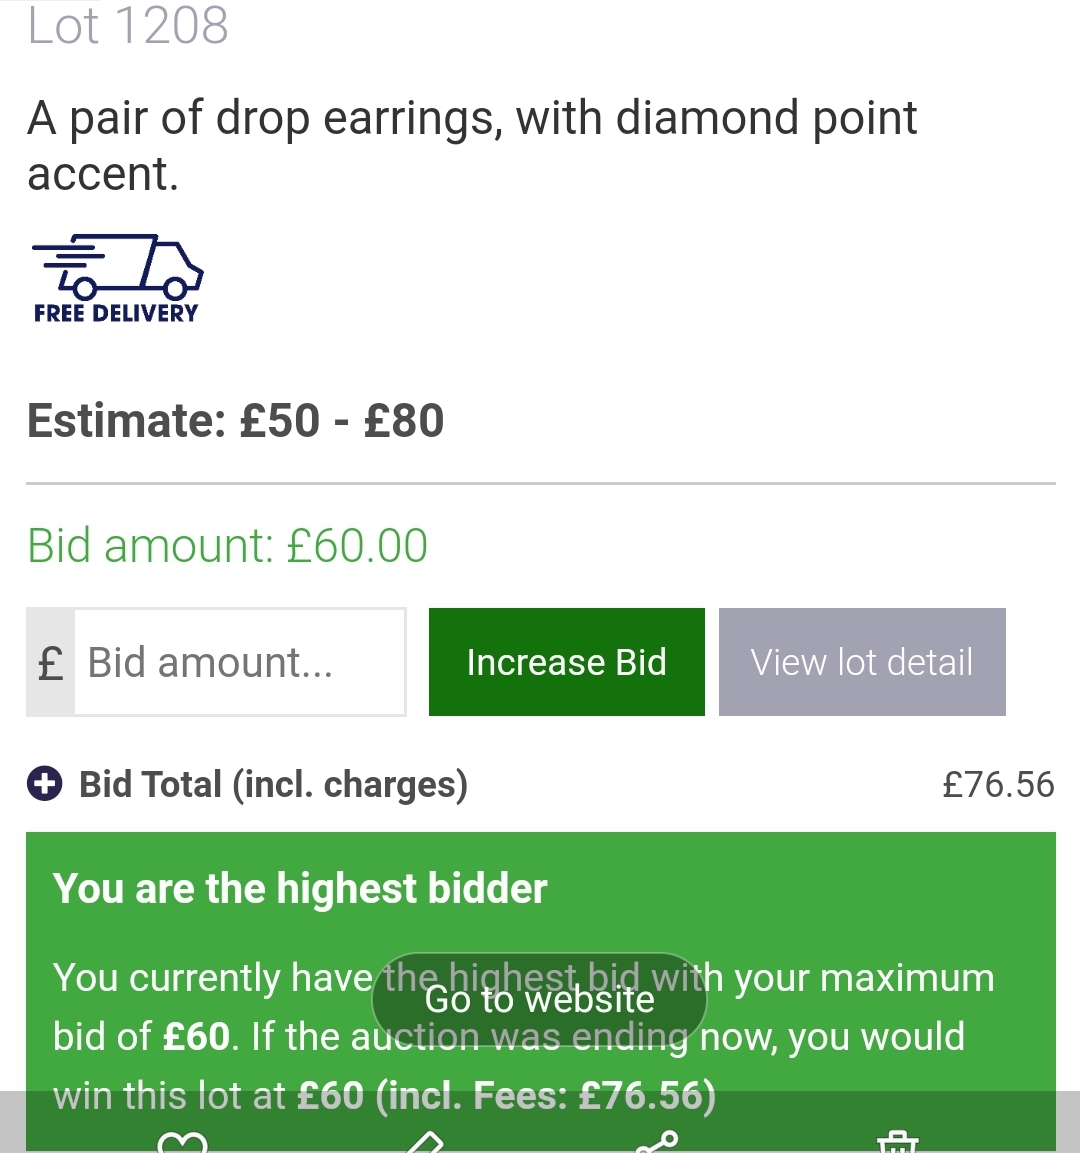This screenshot has width=1080, height=1153.
Task: Click the Bid Total (incl. charges) label
Action: click(x=273, y=785)
